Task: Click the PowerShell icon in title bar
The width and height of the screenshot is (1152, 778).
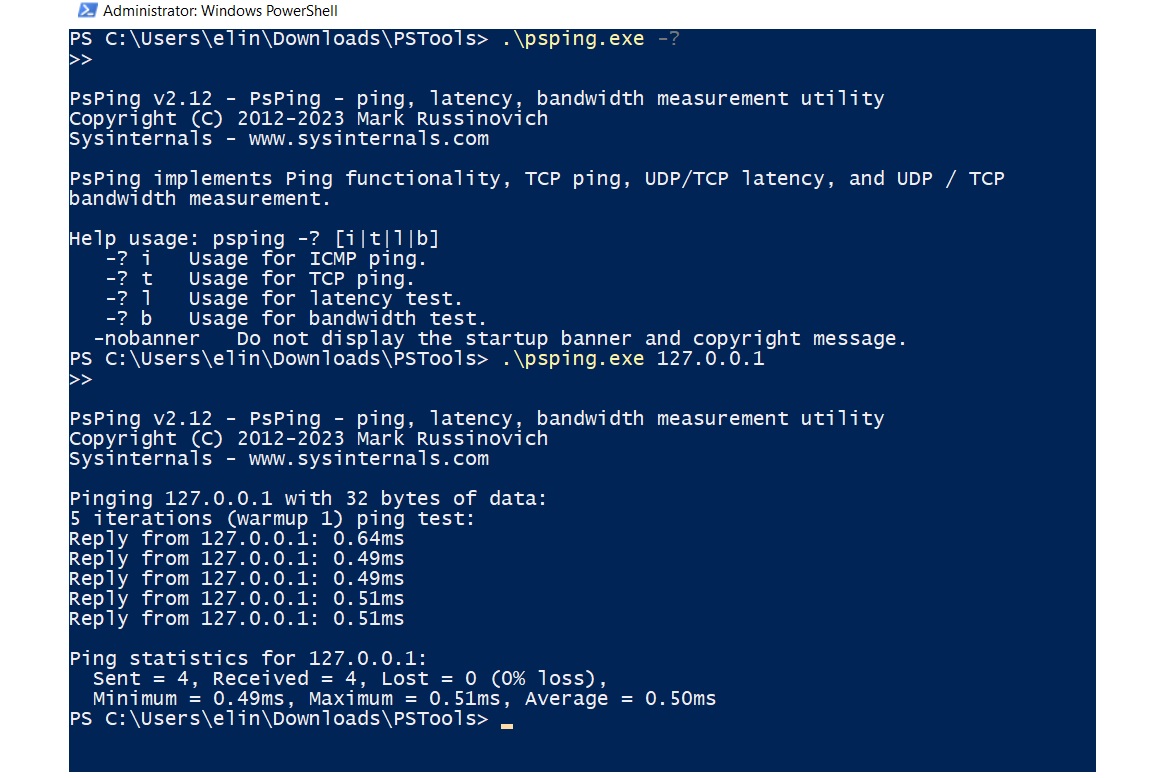Action: click(87, 10)
